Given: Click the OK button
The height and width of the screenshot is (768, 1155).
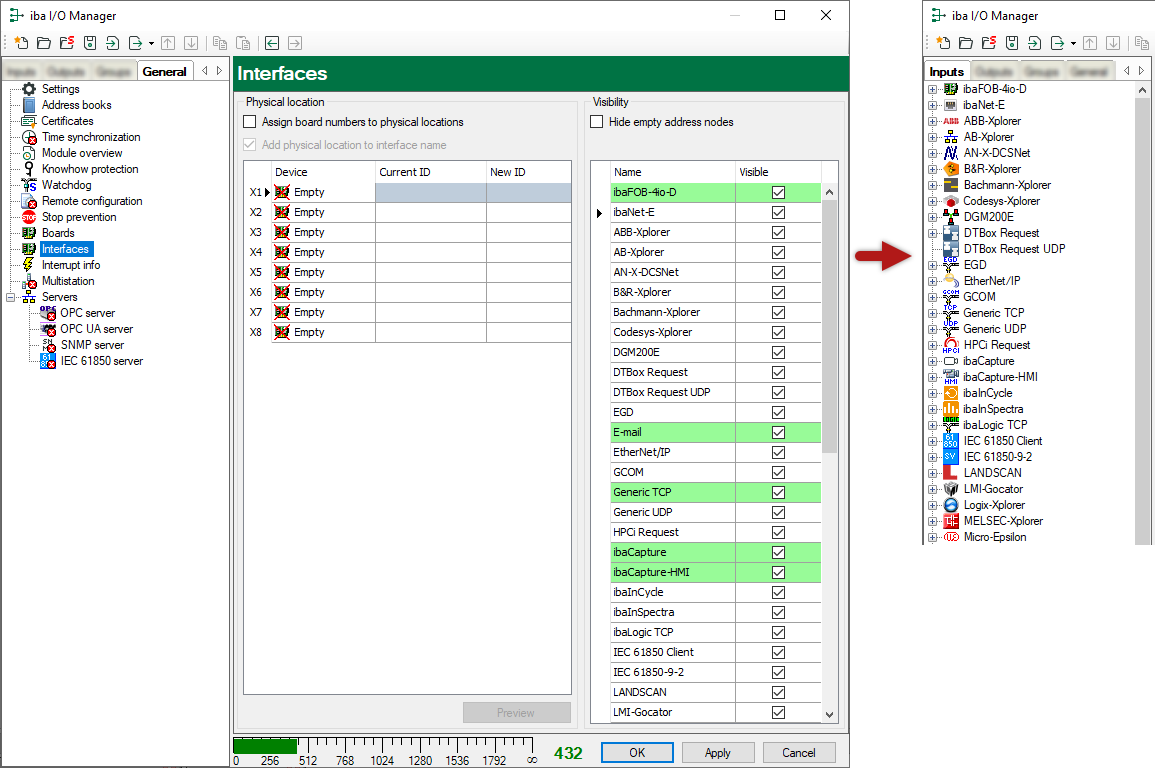Looking at the screenshot, I should point(637,753).
